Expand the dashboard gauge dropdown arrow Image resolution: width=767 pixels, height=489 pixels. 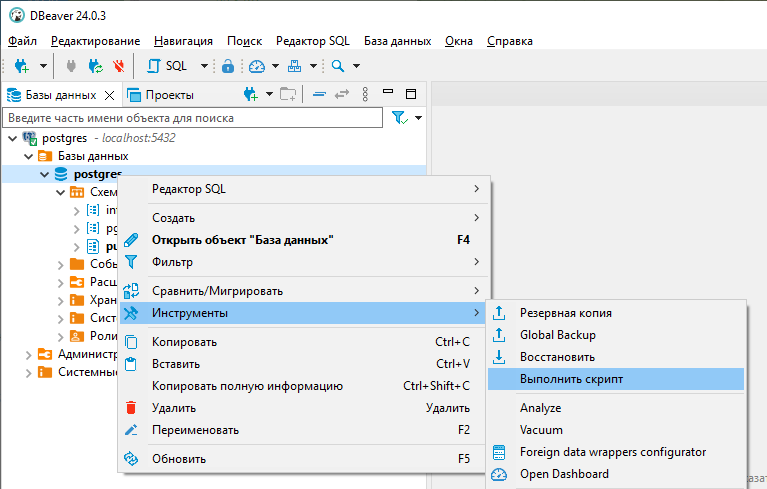pos(275,66)
